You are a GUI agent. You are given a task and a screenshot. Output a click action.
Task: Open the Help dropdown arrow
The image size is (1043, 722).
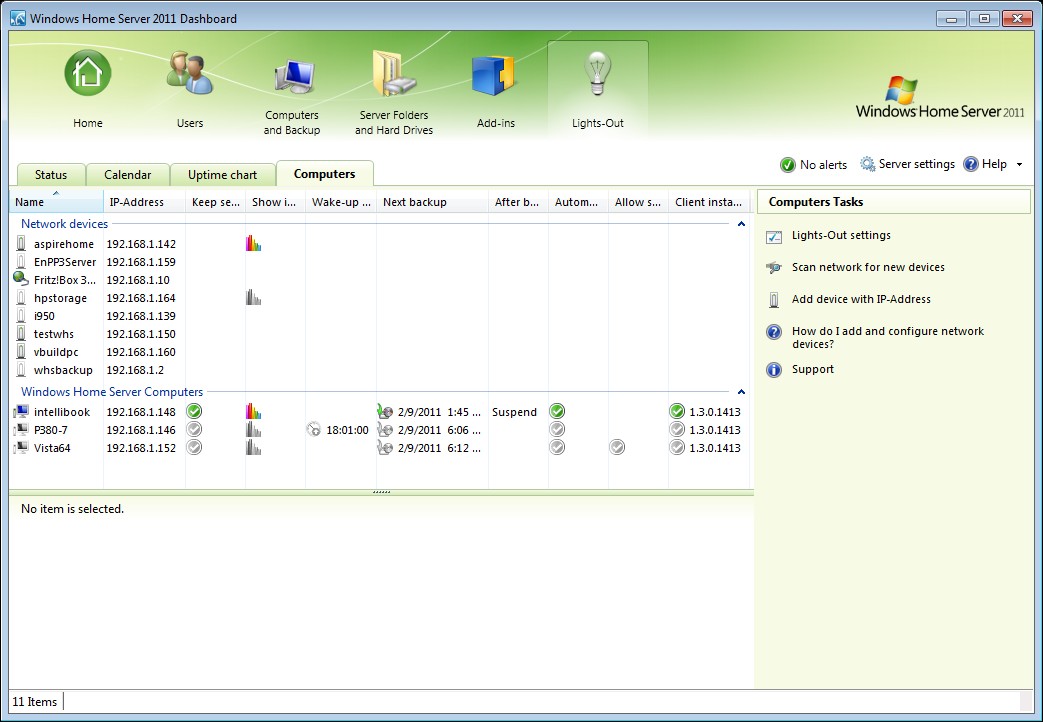1019,164
